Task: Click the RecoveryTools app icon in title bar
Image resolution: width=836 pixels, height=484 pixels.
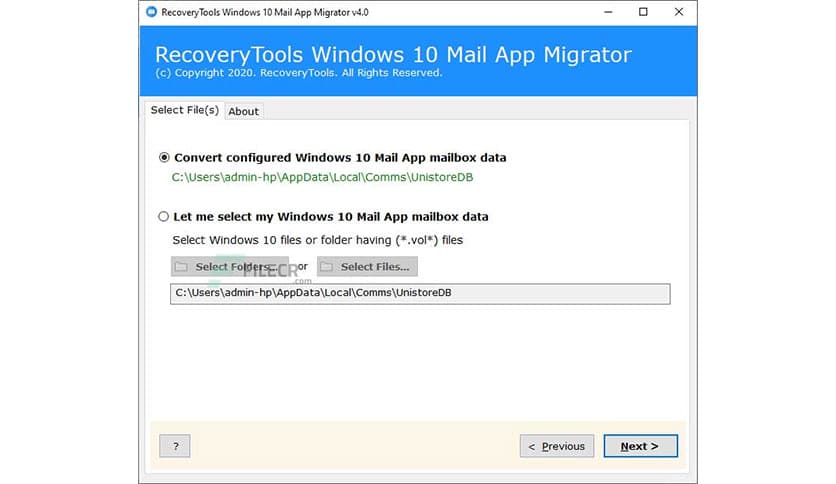Action: tap(151, 12)
